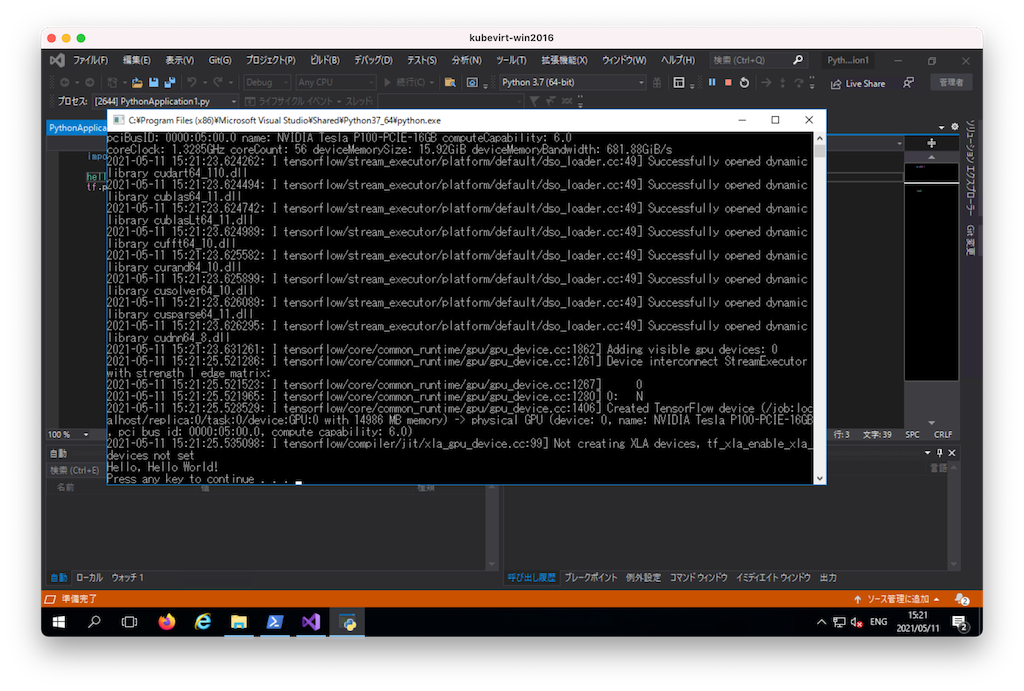Open the Debug configuration dropdown
The height and width of the screenshot is (691, 1024).
[x=266, y=82]
